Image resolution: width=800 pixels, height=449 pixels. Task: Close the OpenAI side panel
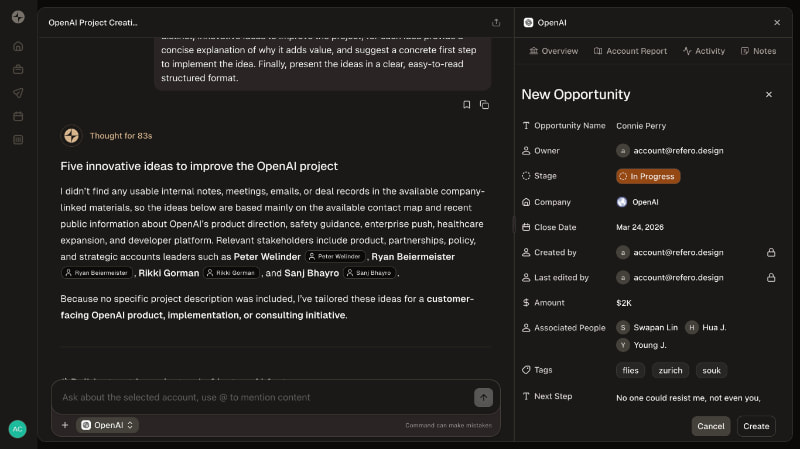click(x=777, y=22)
